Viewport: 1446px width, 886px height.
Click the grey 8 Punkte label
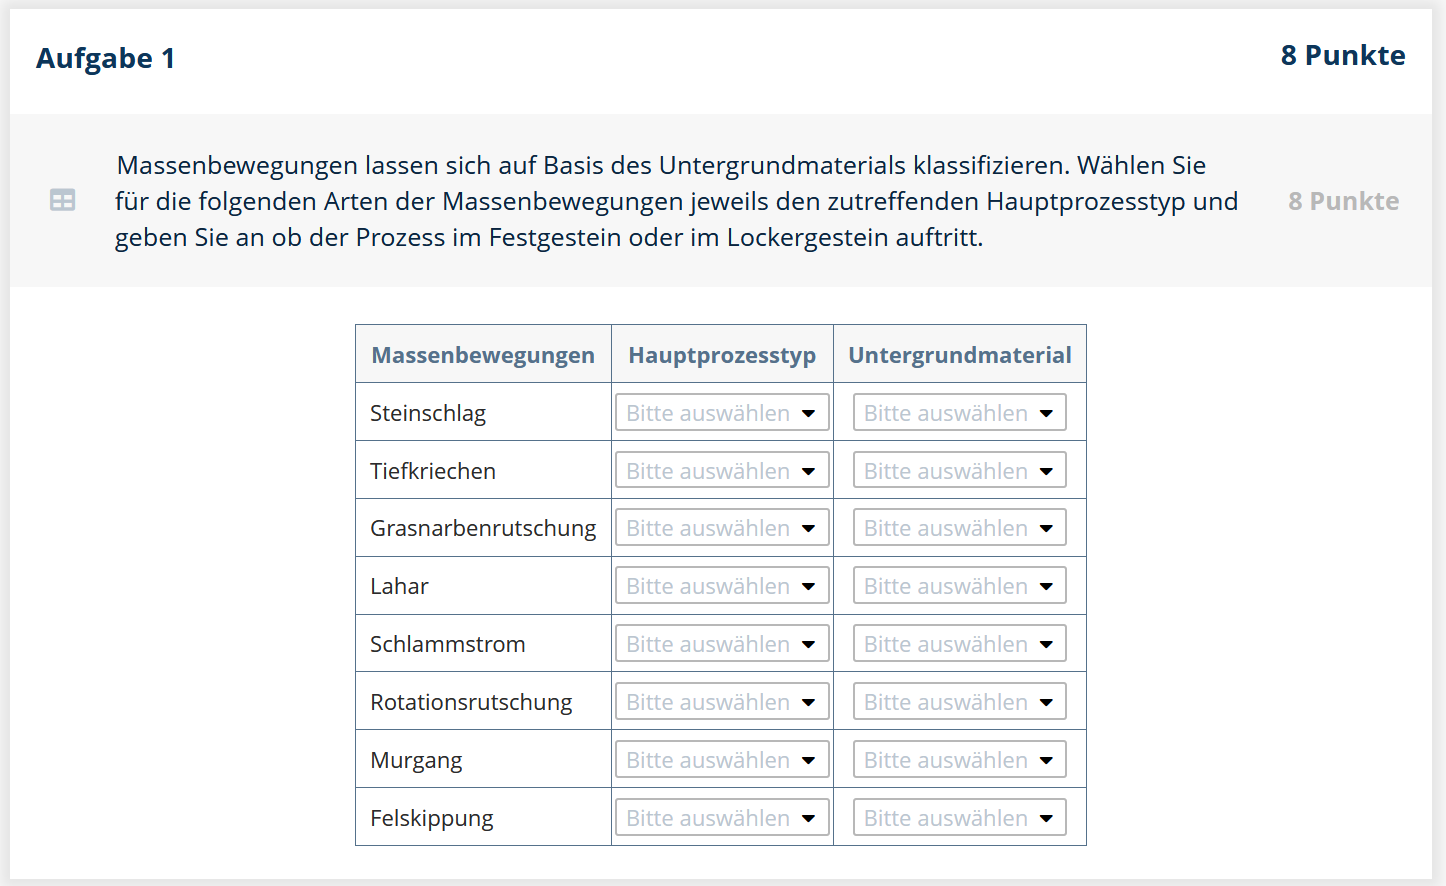coord(1343,201)
